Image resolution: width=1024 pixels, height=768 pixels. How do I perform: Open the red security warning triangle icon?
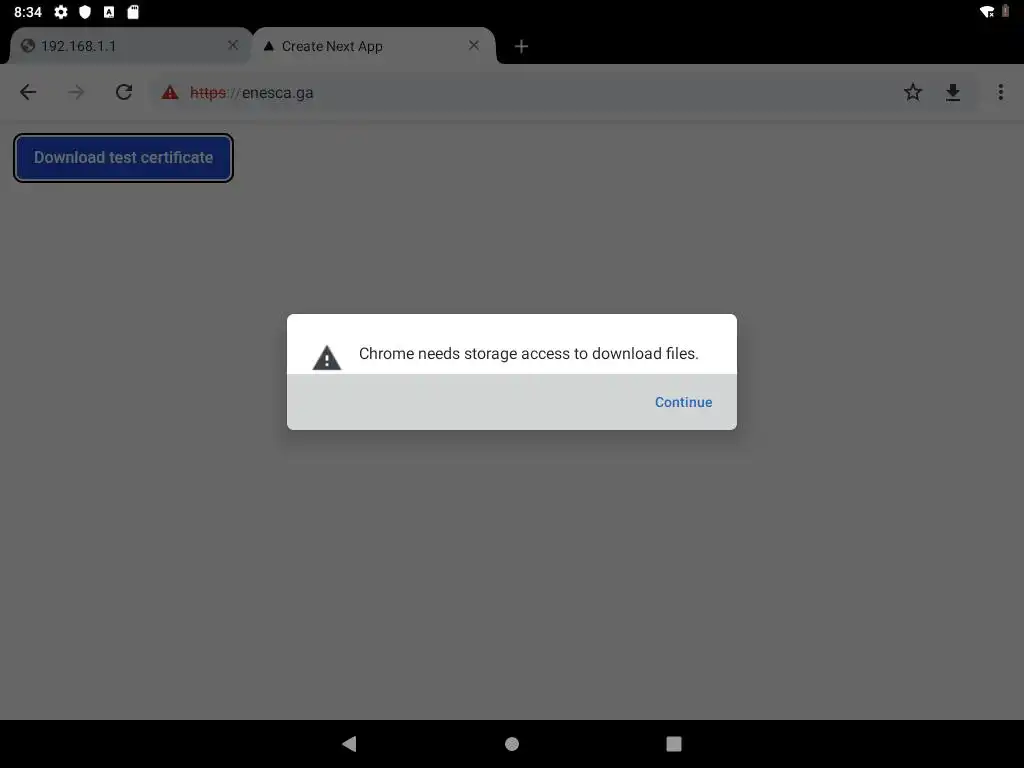pos(170,93)
